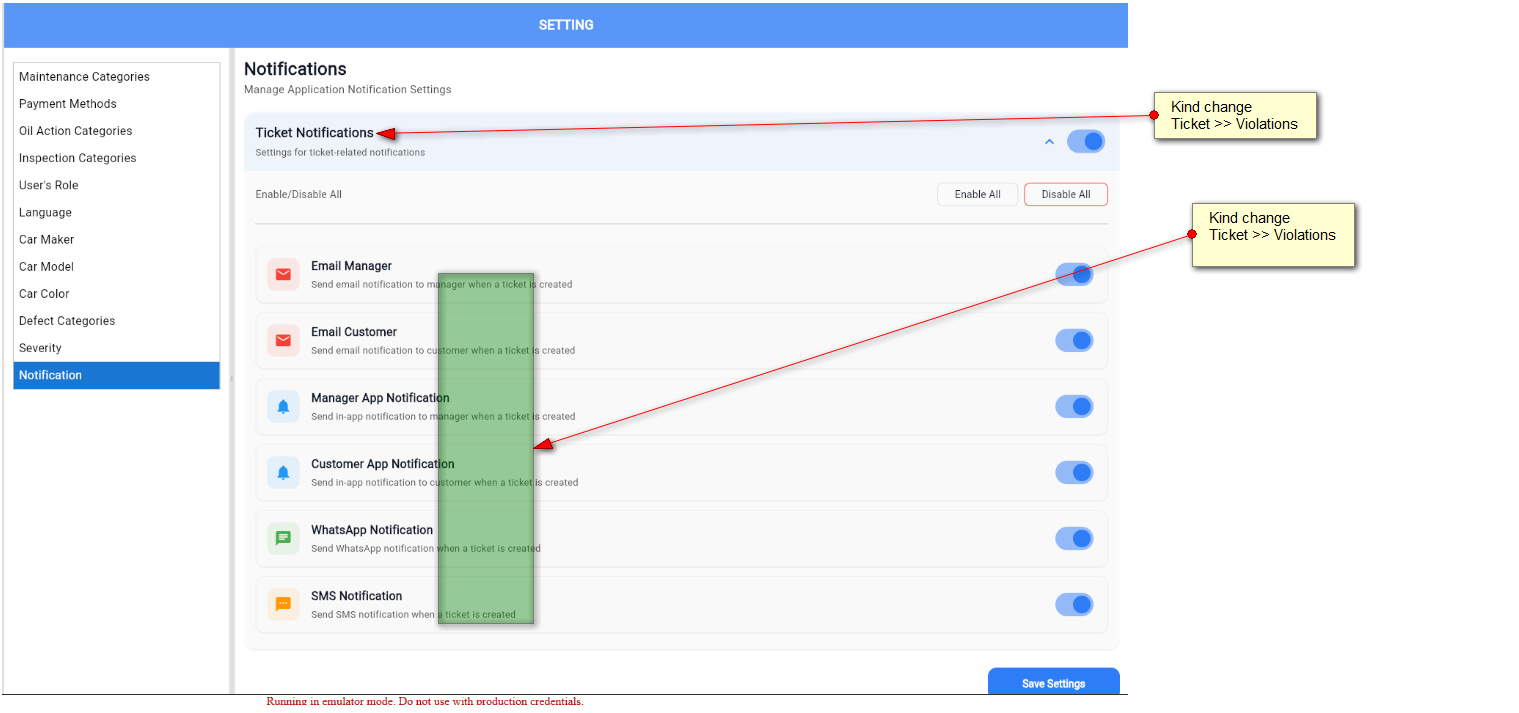This screenshot has height=713, width=1519.
Task: Select Payment Methods from the sidebar
Action: coord(68,104)
